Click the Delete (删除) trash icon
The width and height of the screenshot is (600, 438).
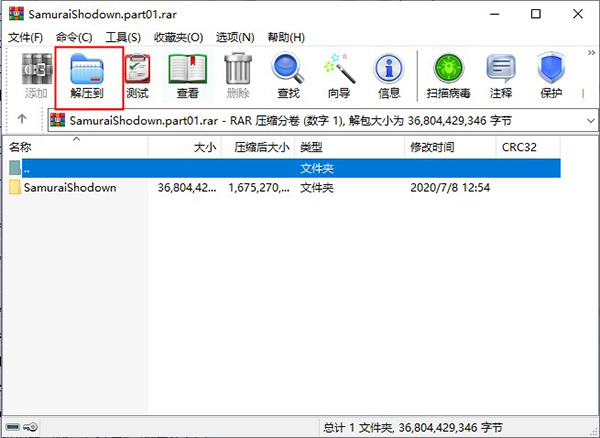pos(238,68)
